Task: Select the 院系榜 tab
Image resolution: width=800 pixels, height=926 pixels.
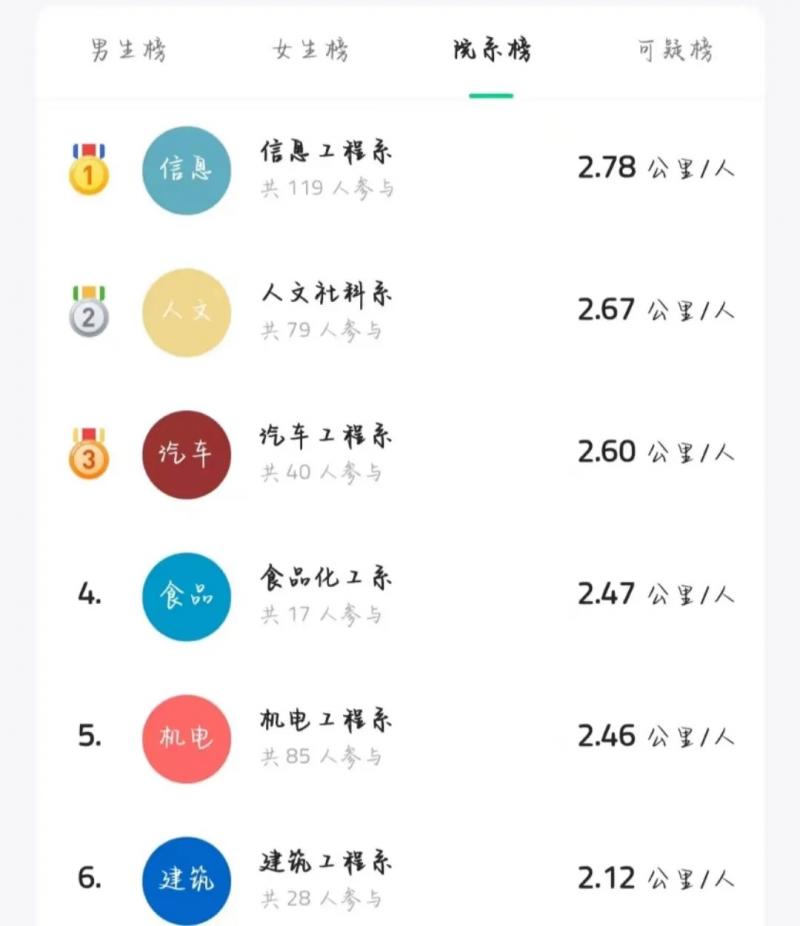Action: tap(491, 50)
